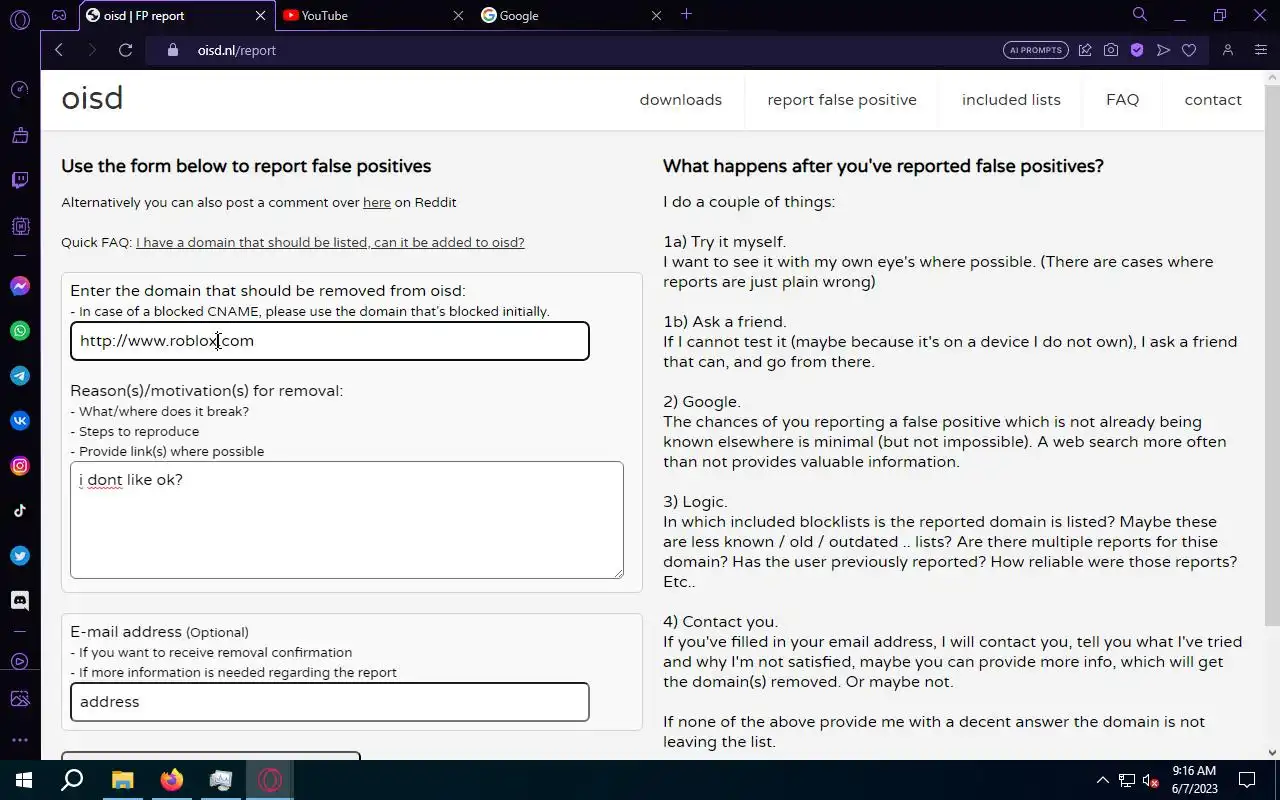Add page to bookmarks with heart icon
Screen dimensions: 1280x800
pyautogui.click(x=1189, y=50)
